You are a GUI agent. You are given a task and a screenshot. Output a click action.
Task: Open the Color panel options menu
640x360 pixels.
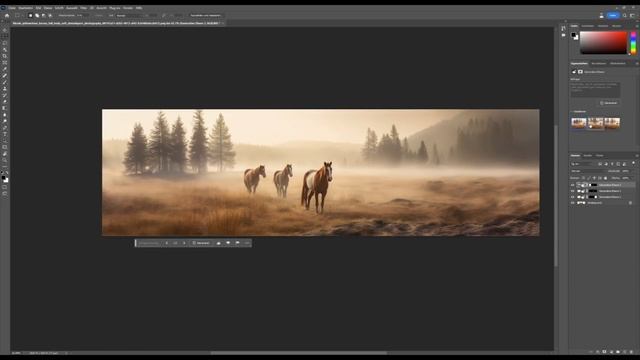637,26
